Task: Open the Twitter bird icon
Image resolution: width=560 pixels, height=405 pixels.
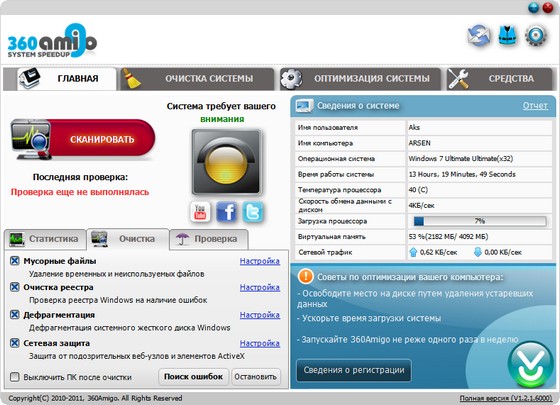Action: (x=253, y=212)
